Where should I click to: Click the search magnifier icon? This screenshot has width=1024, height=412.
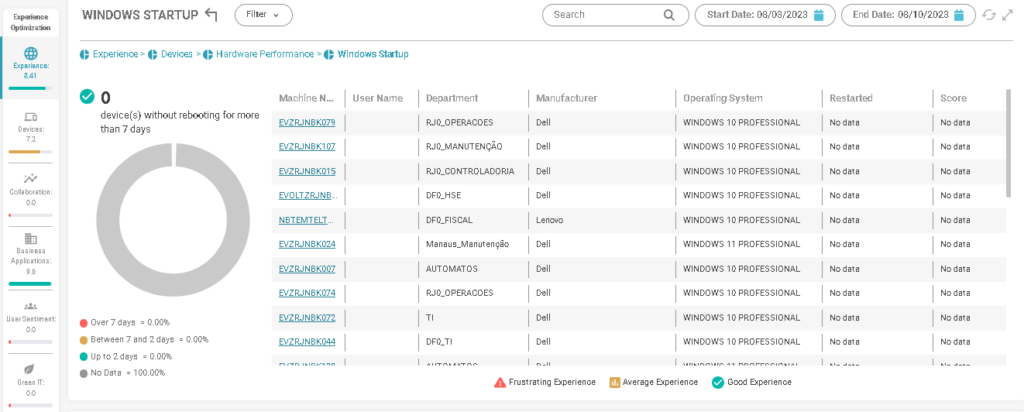[669, 15]
